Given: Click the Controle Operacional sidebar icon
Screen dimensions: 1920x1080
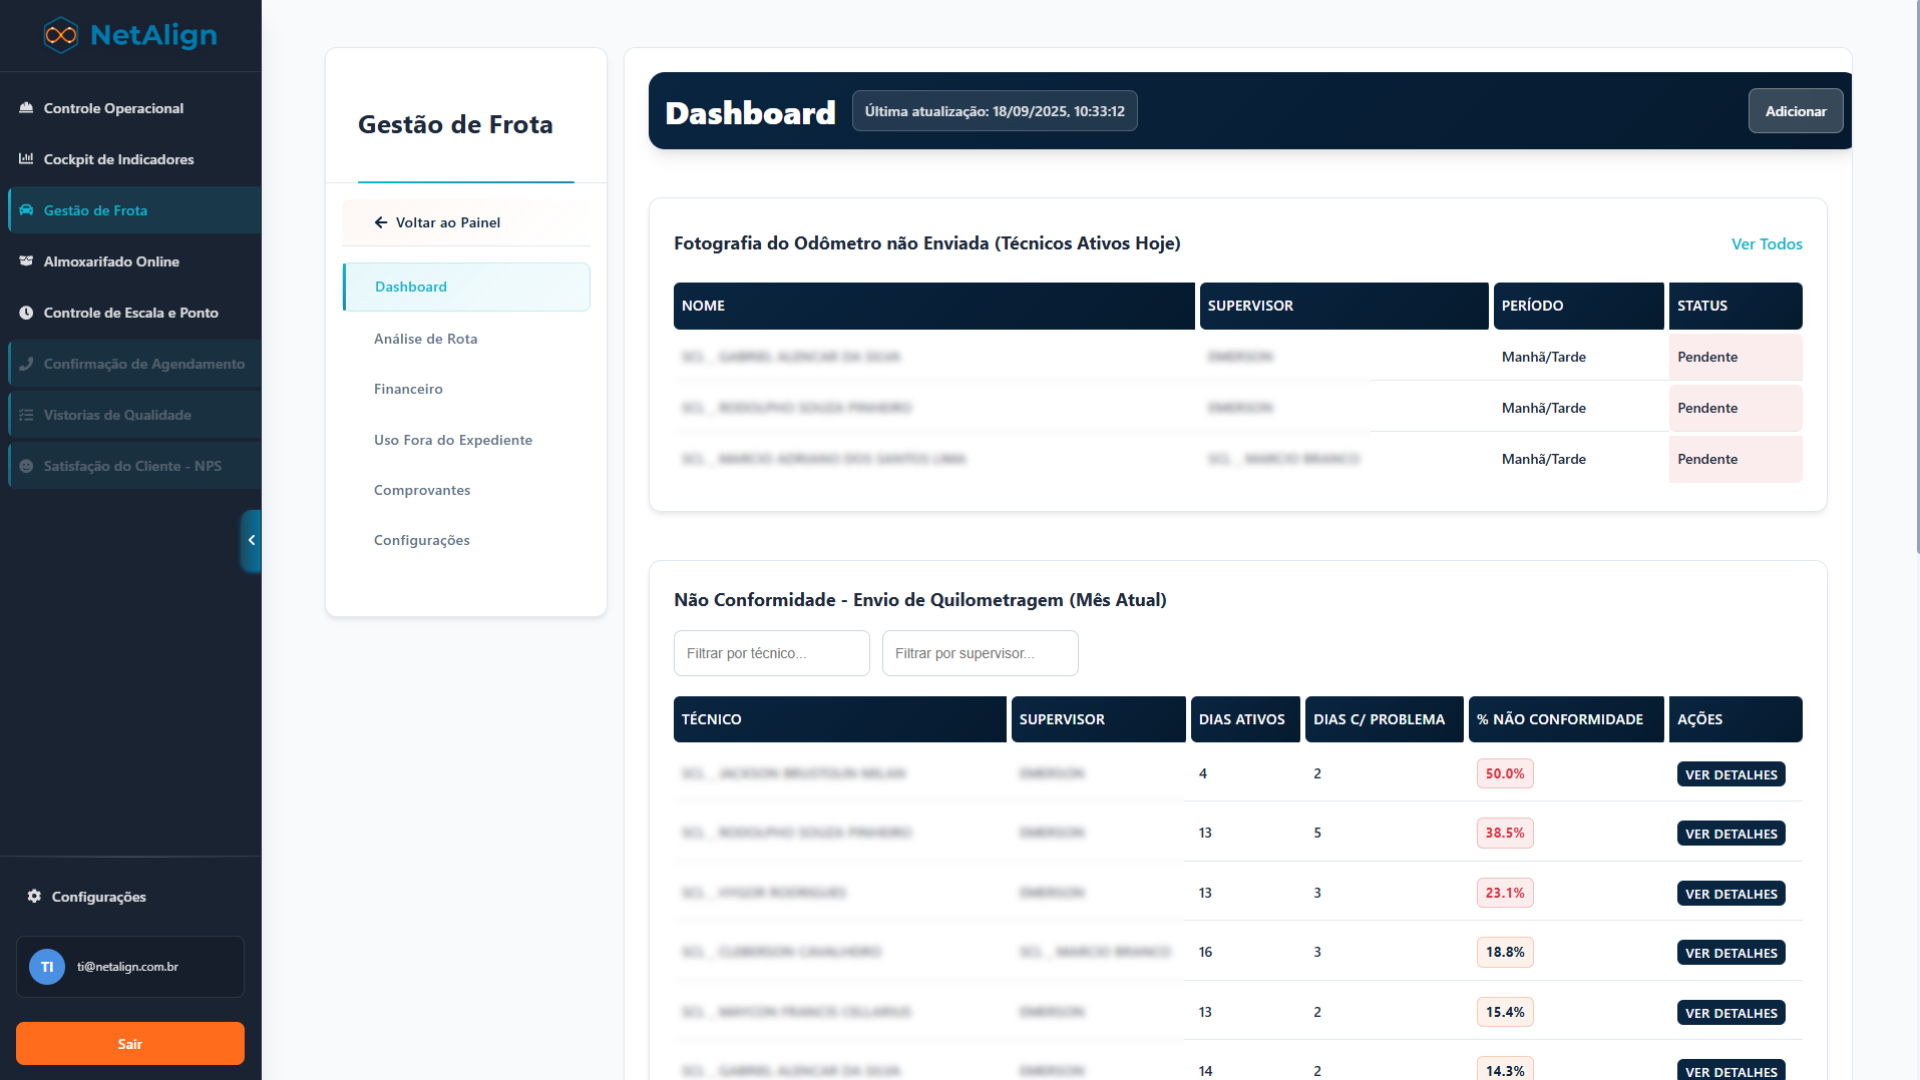Looking at the screenshot, I should pos(26,108).
